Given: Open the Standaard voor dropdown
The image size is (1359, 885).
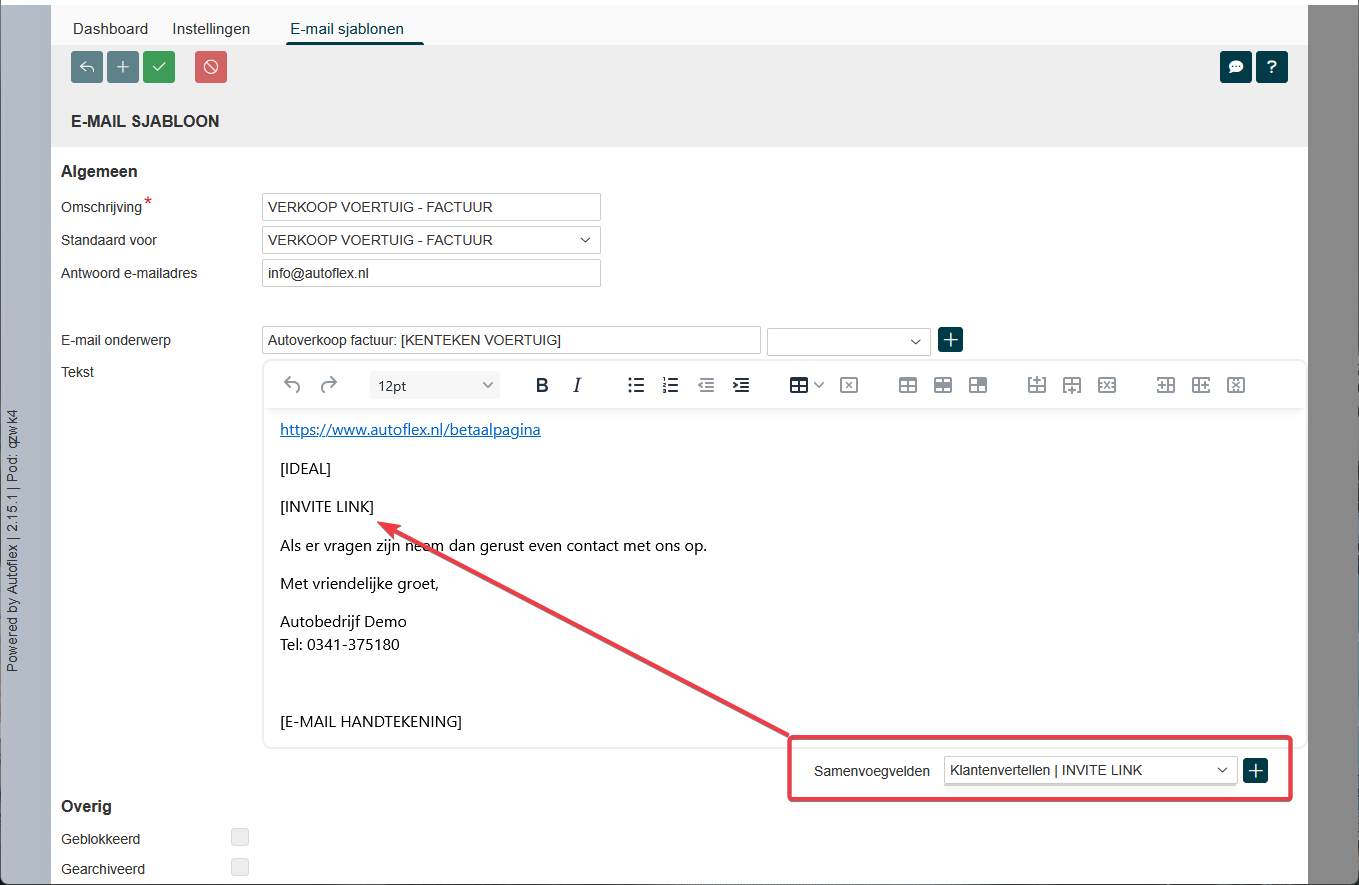Looking at the screenshot, I should [x=431, y=240].
